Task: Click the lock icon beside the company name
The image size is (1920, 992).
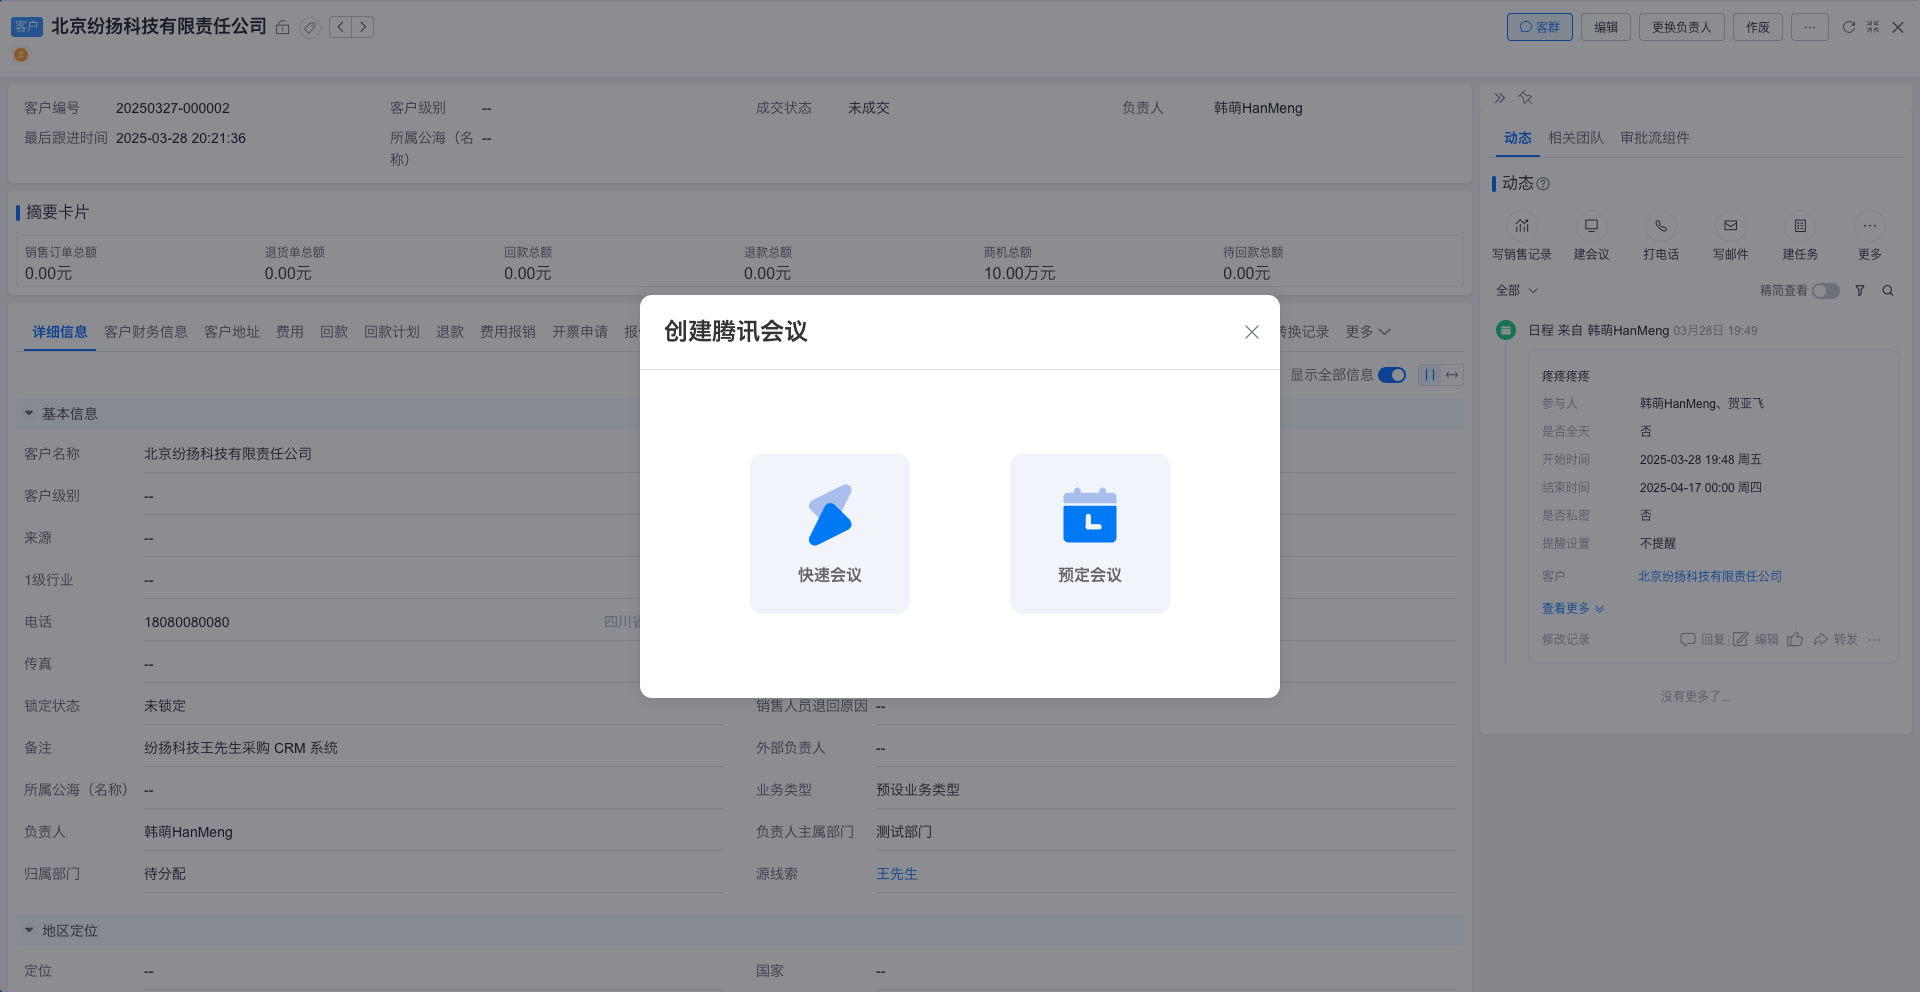Action: coord(283,27)
